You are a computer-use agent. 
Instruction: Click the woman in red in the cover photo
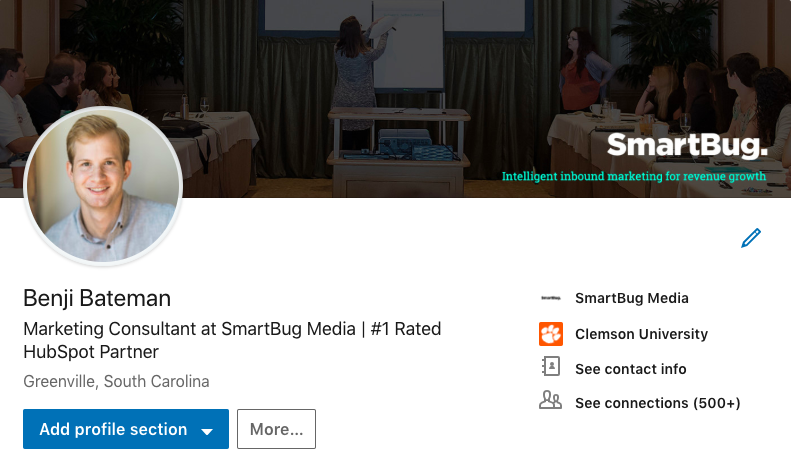(x=579, y=68)
